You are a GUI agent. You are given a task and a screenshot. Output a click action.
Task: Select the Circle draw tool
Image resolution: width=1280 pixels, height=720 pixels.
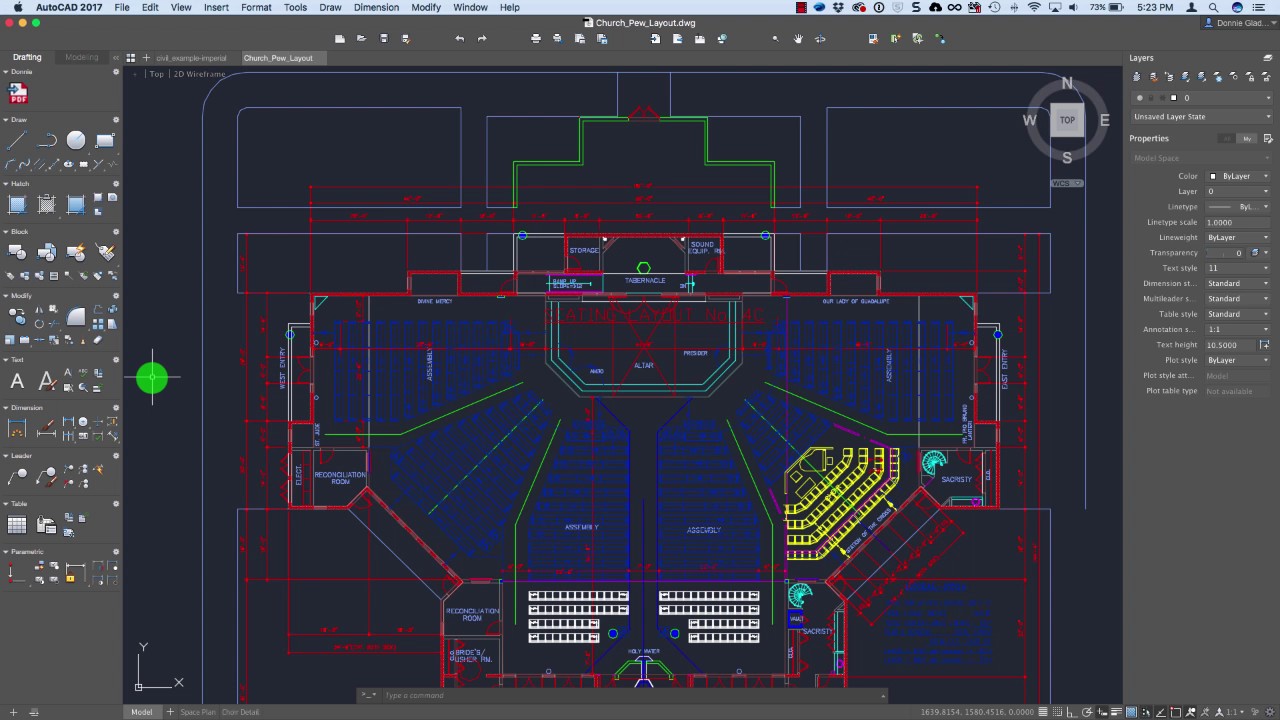pyautogui.click(x=76, y=141)
